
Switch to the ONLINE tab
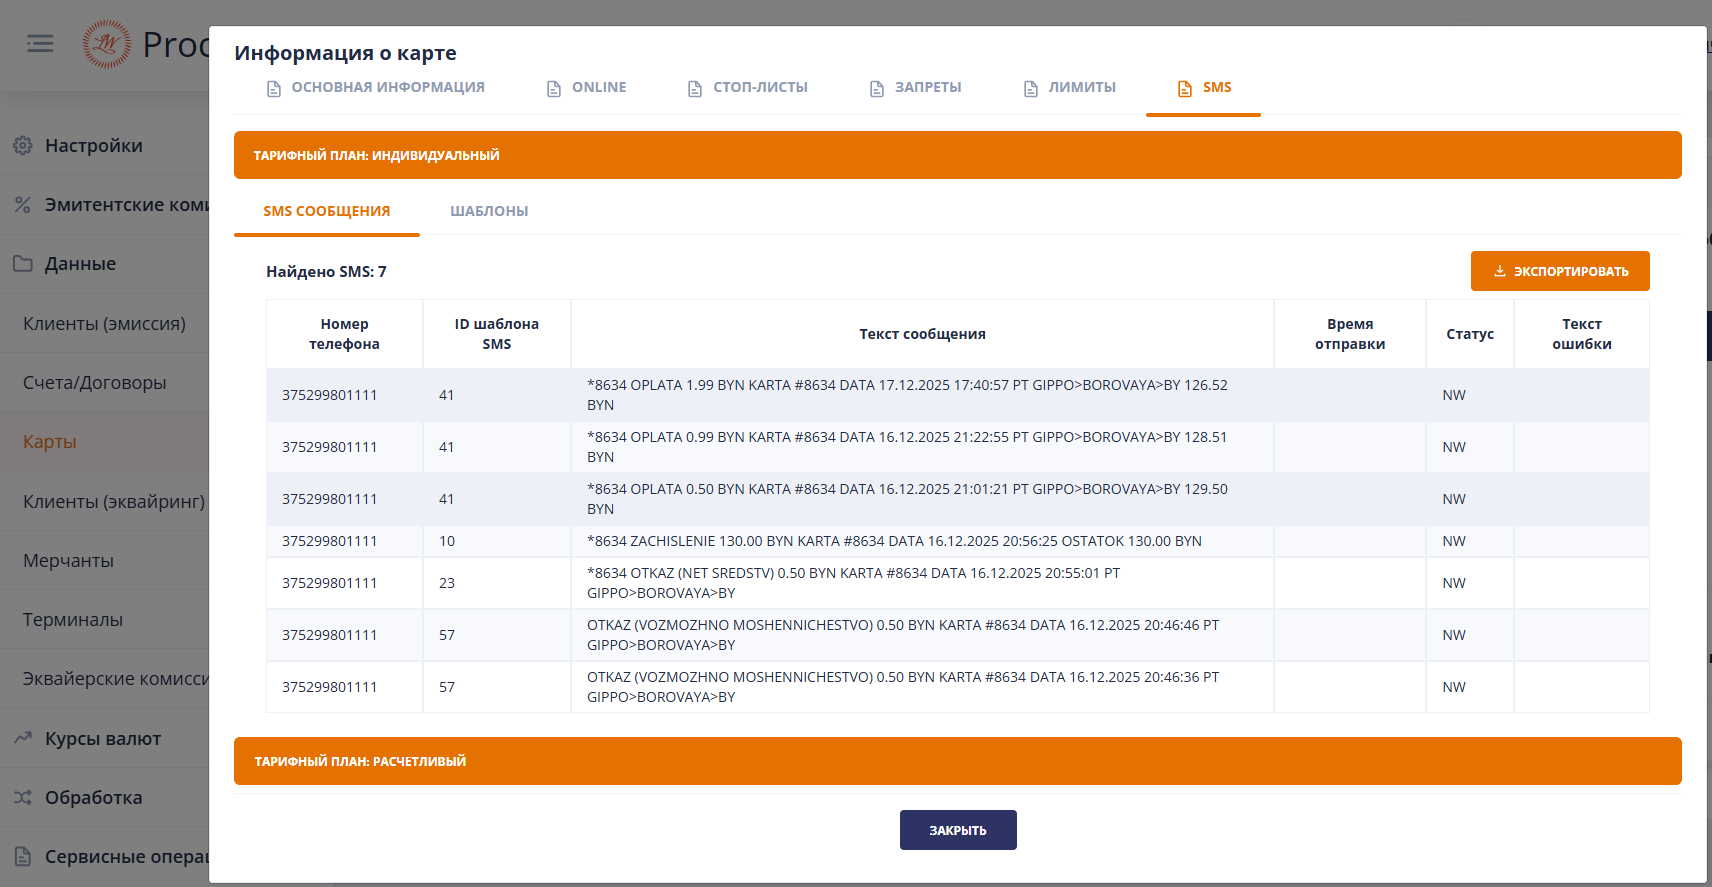click(586, 88)
